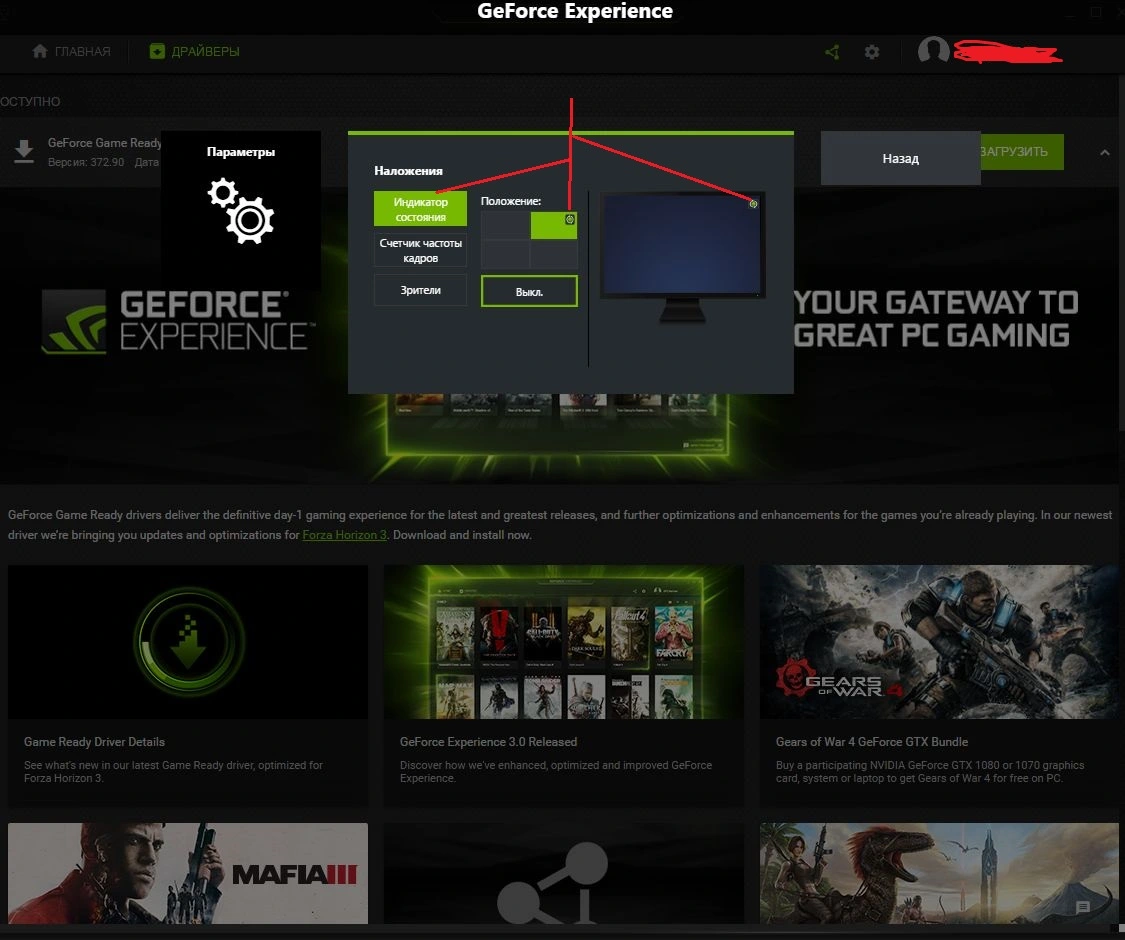Open the Forza Horizon 3 link
1125x940 pixels.
click(344, 535)
